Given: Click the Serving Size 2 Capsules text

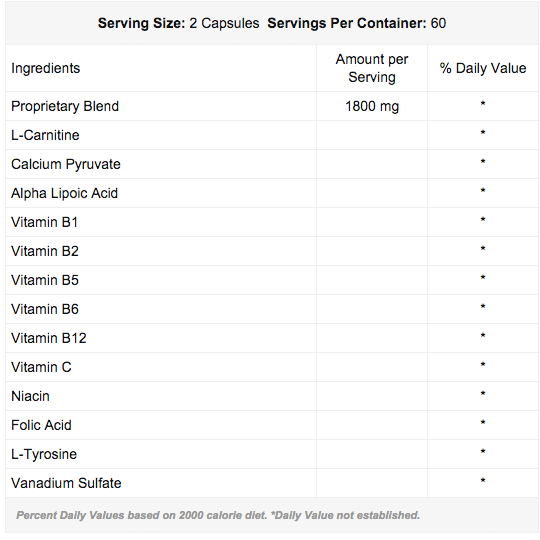Looking at the screenshot, I should coord(178,23).
